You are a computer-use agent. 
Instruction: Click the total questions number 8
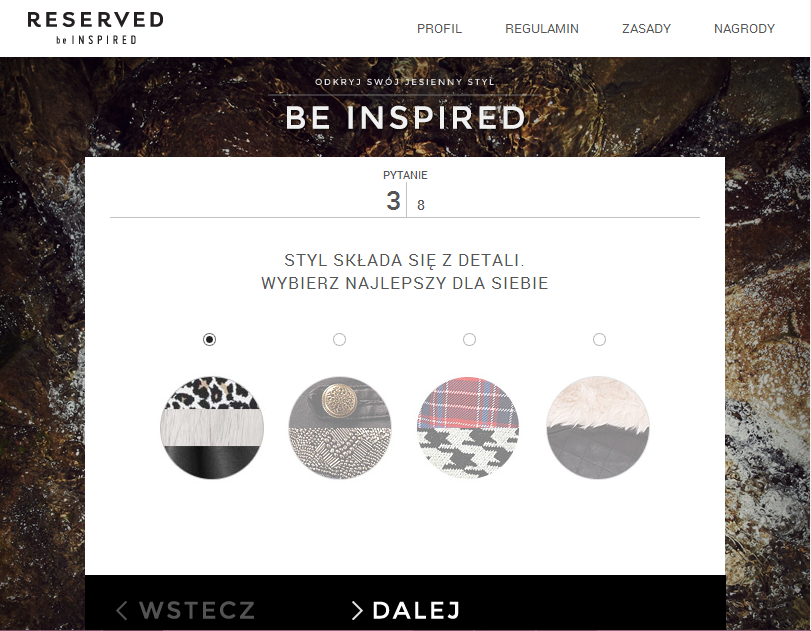(x=420, y=205)
